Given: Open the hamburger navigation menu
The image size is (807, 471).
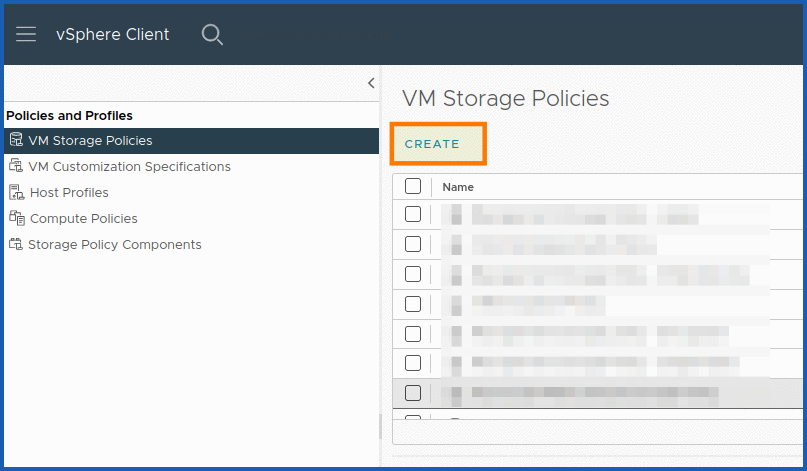Looking at the screenshot, I should (26, 34).
